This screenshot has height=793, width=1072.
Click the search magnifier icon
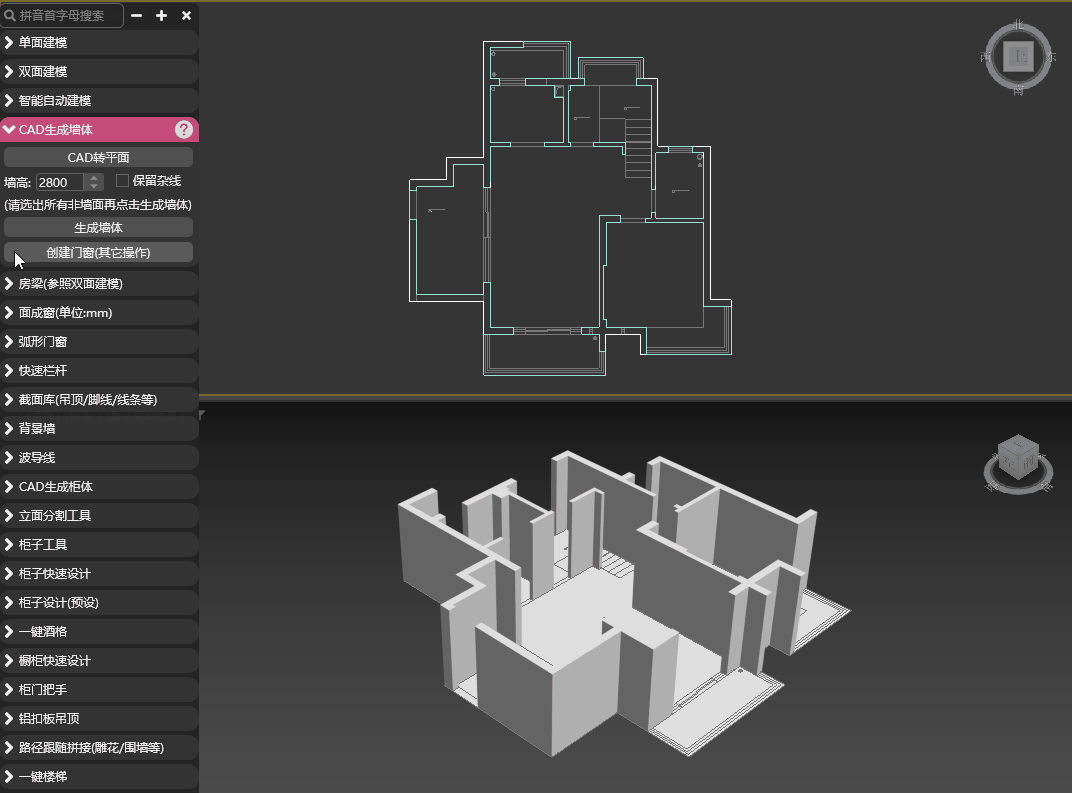pyautogui.click(x=11, y=16)
